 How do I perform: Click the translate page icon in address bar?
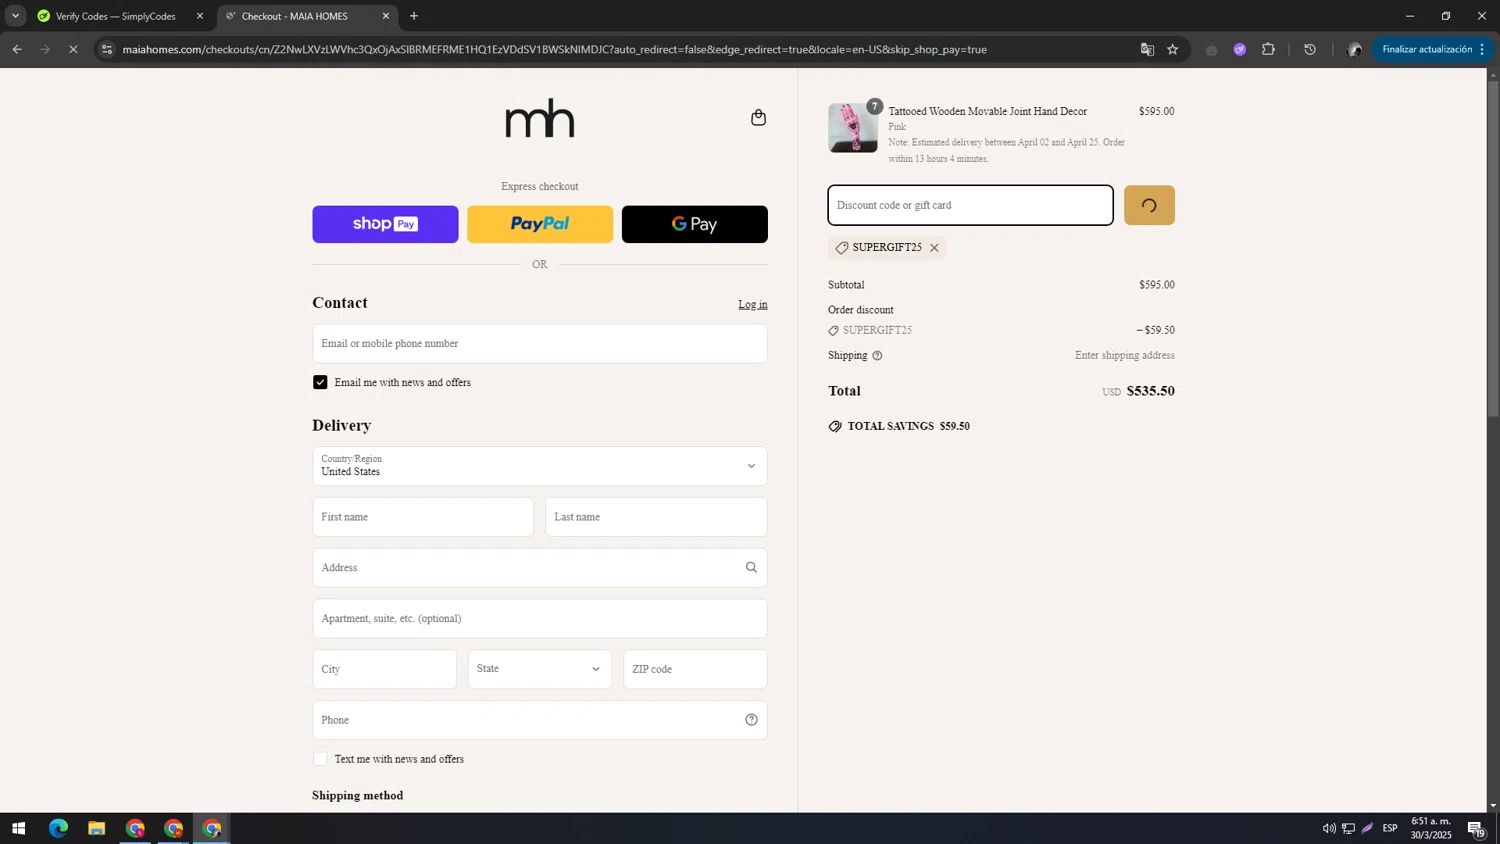pyautogui.click(x=1147, y=49)
